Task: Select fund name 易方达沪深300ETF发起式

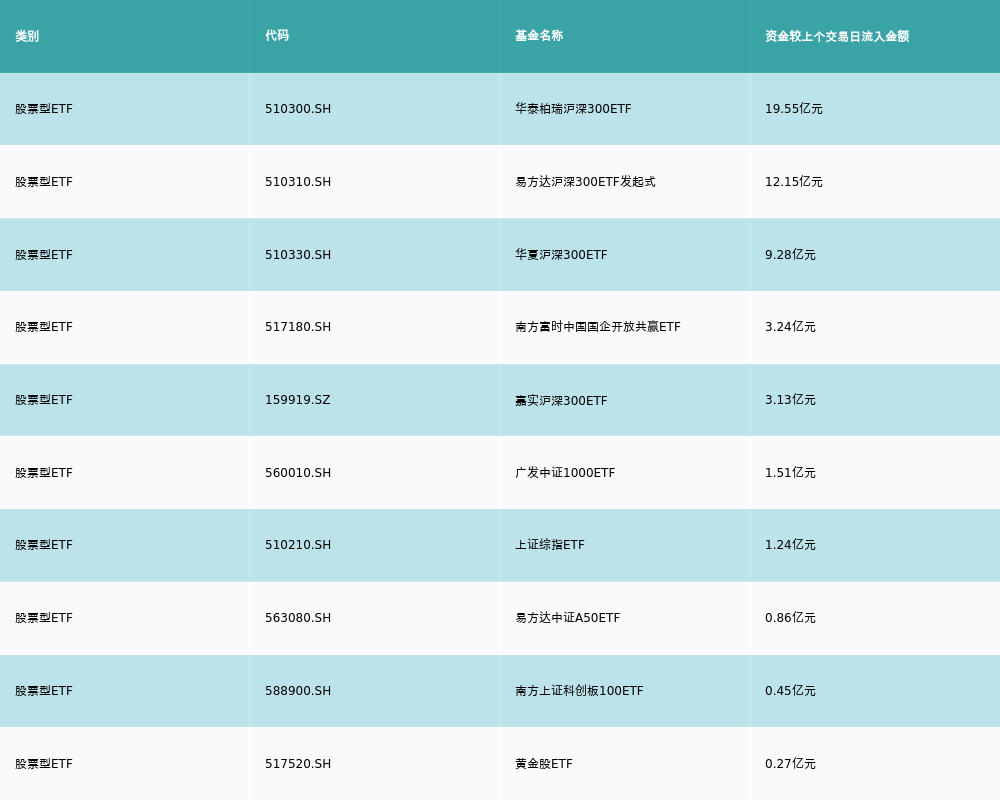Action: 585,182
